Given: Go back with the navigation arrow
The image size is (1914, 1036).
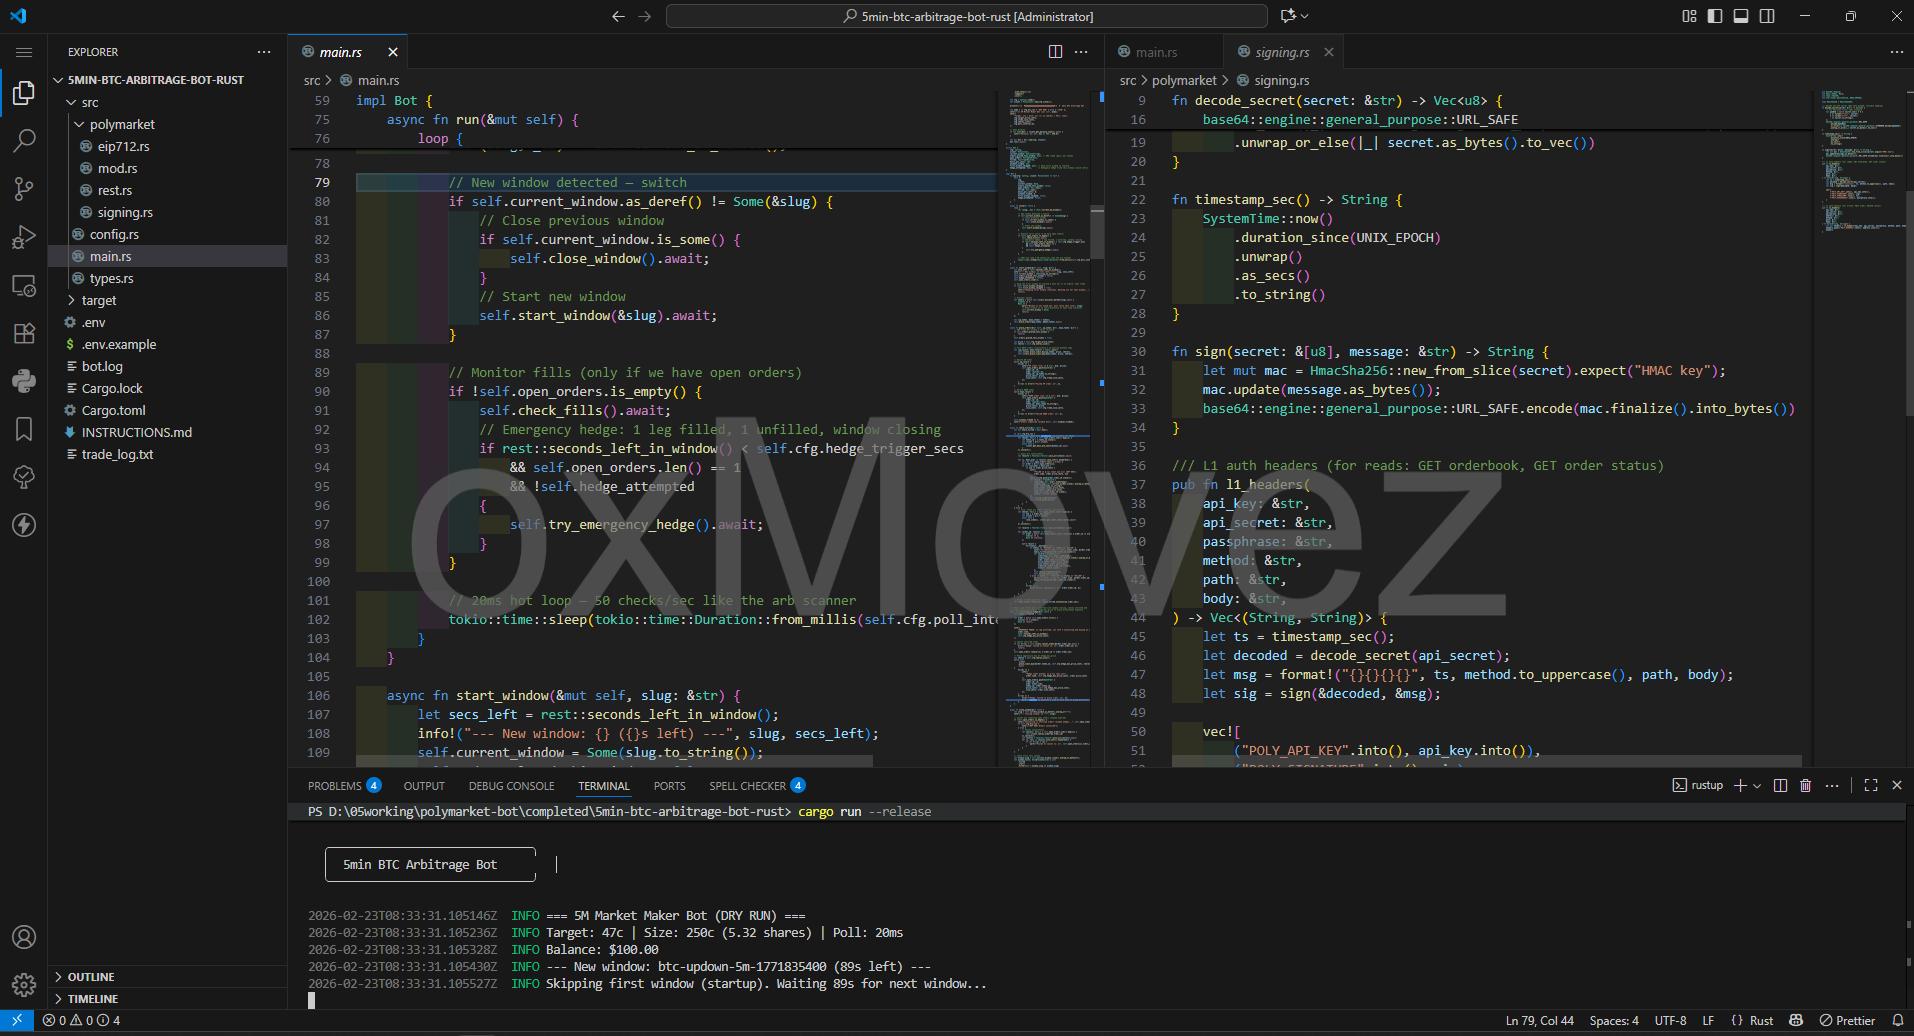Looking at the screenshot, I should (618, 16).
